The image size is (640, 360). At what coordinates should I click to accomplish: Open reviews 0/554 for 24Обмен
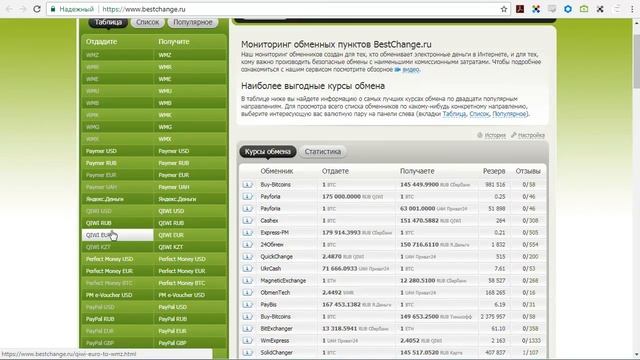pyautogui.click(x=530, y=244)
